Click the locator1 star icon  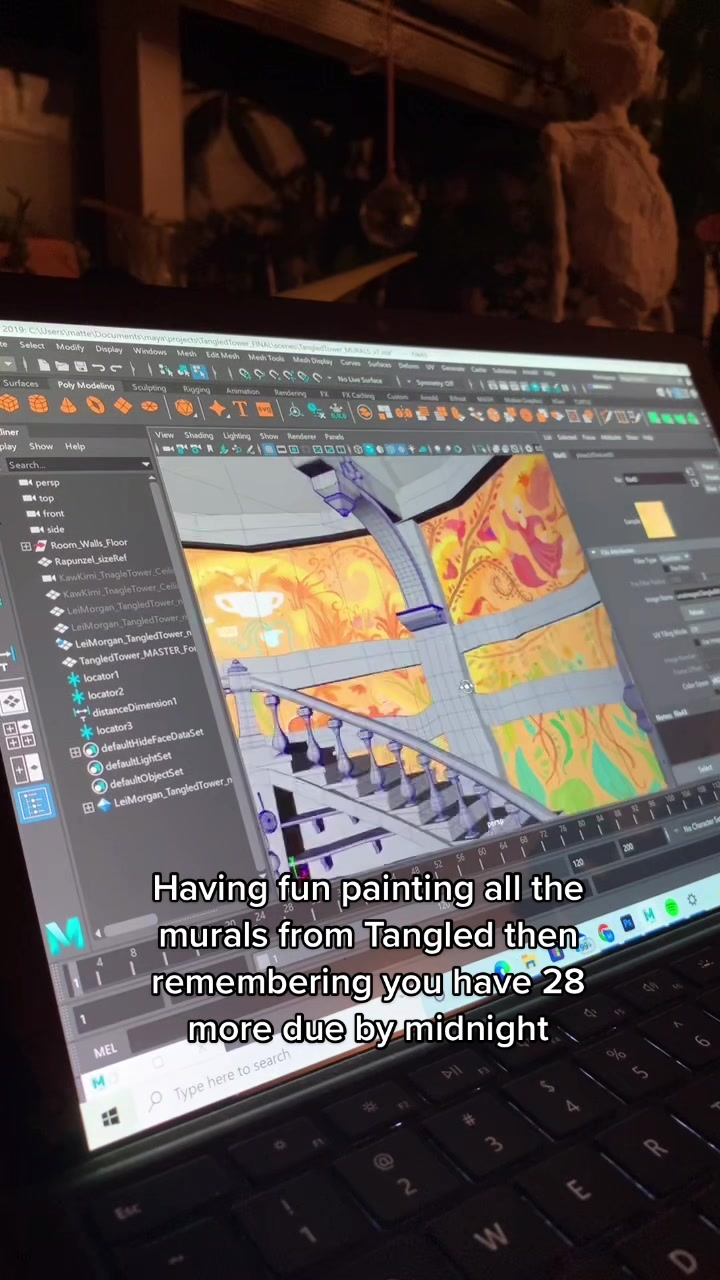pyautogui.click(x=75, y=677)
